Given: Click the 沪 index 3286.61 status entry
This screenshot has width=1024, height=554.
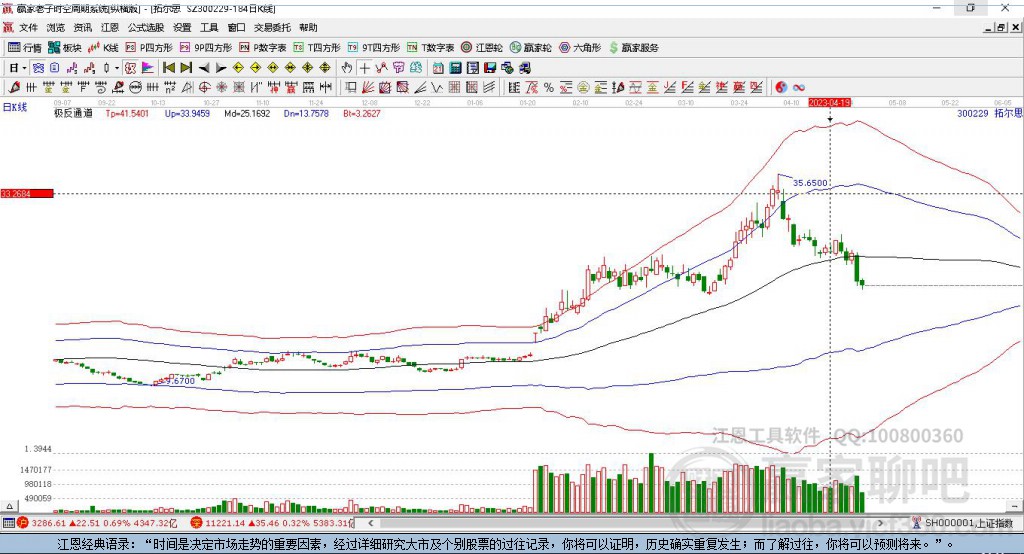Looking at the screenshot, I should click(x=97, y=523).
